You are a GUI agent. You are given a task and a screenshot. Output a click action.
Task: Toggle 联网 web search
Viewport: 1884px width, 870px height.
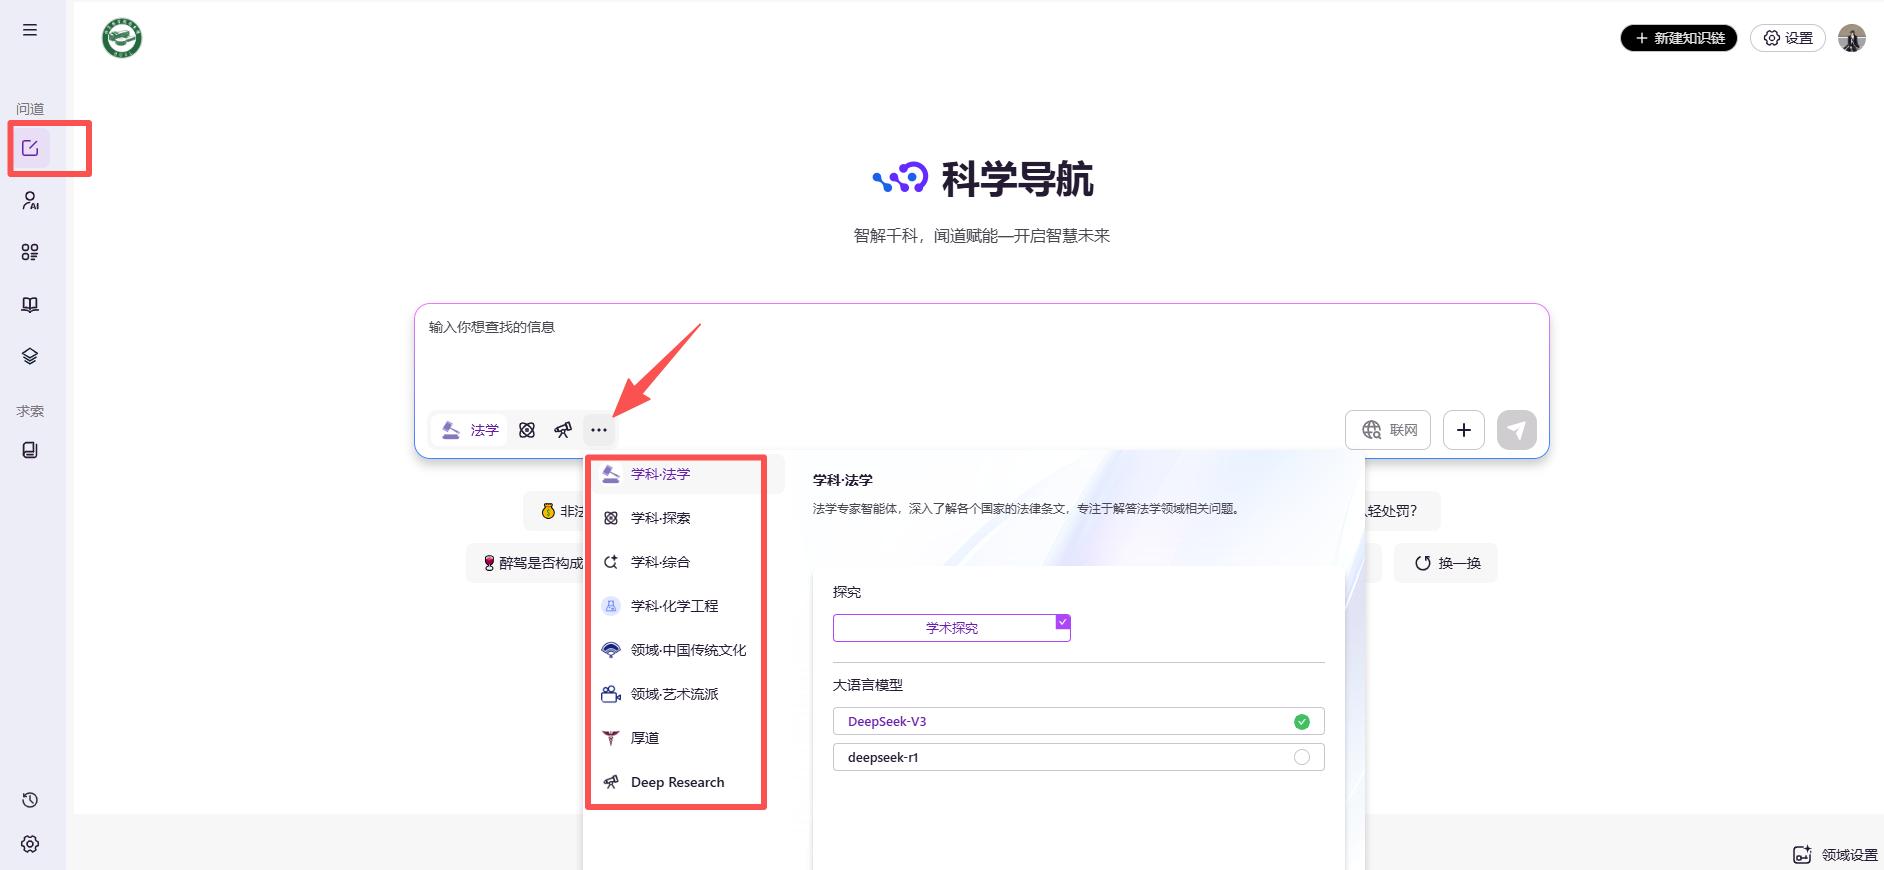pyautogui.click(x=1388, y=430)
